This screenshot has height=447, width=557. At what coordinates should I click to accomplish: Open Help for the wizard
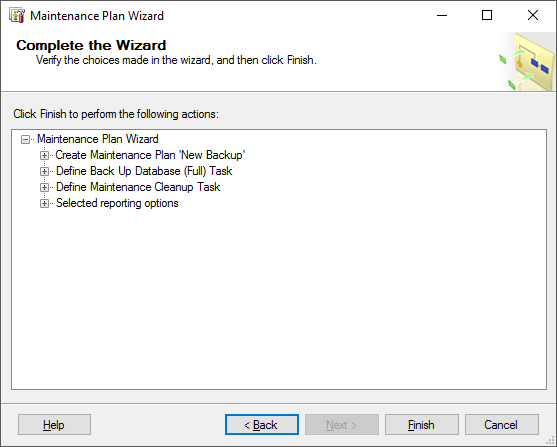coord(54,425)
